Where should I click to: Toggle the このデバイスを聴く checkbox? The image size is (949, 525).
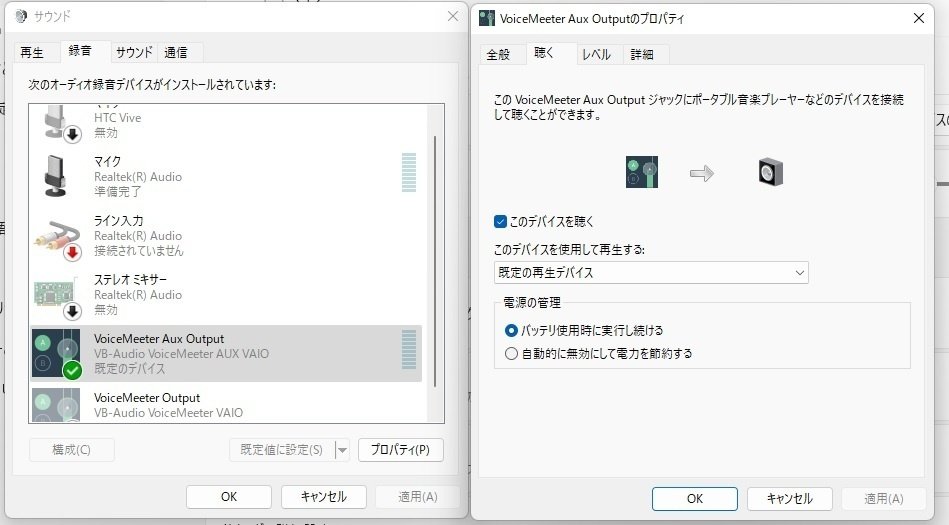click(500, 222)
